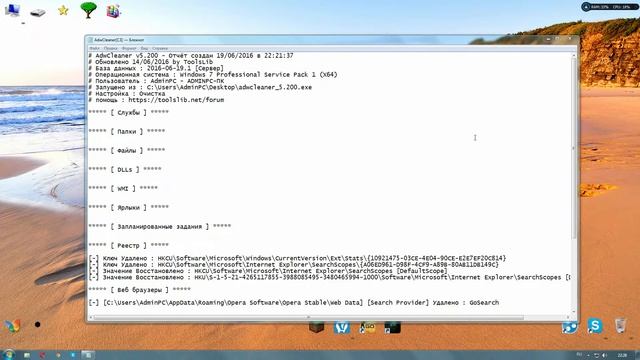
Task: Click the green tree desktop icon
Action: (x=88, y=10)
